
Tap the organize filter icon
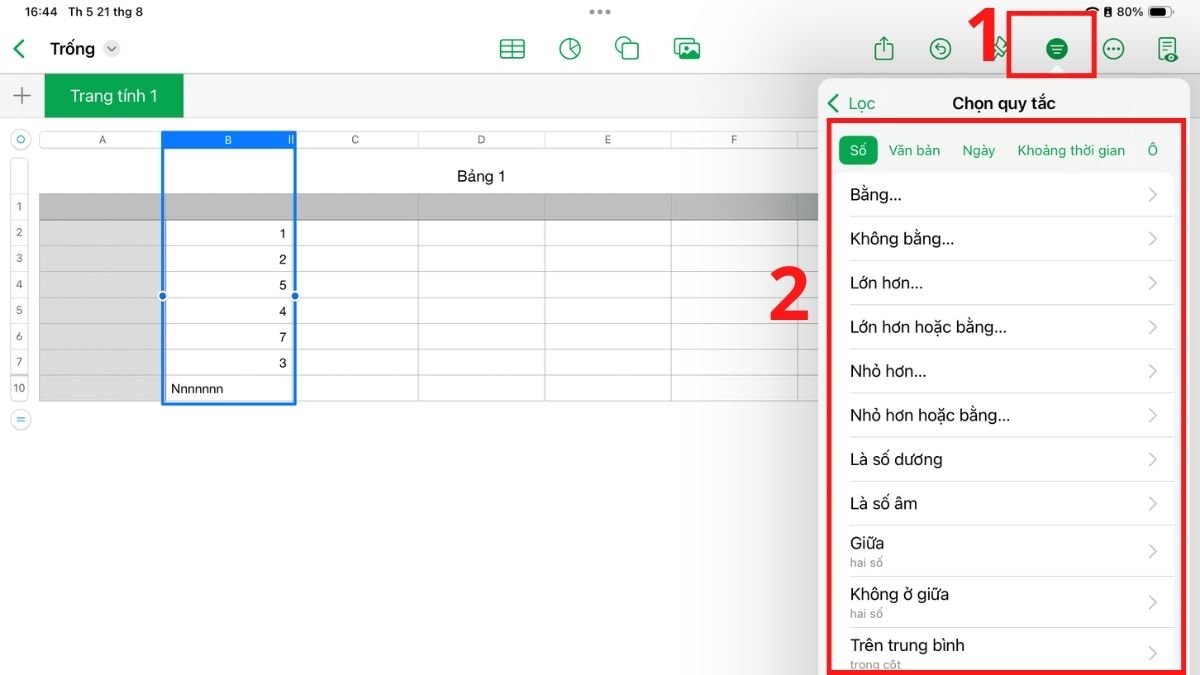coord(1056,48)
